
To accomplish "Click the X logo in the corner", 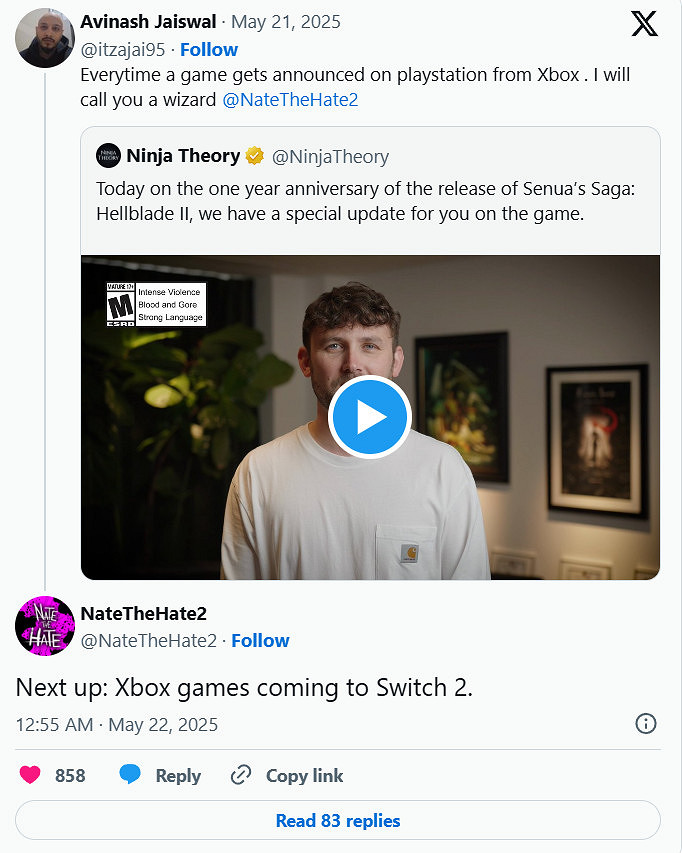I will click(645, 25).
